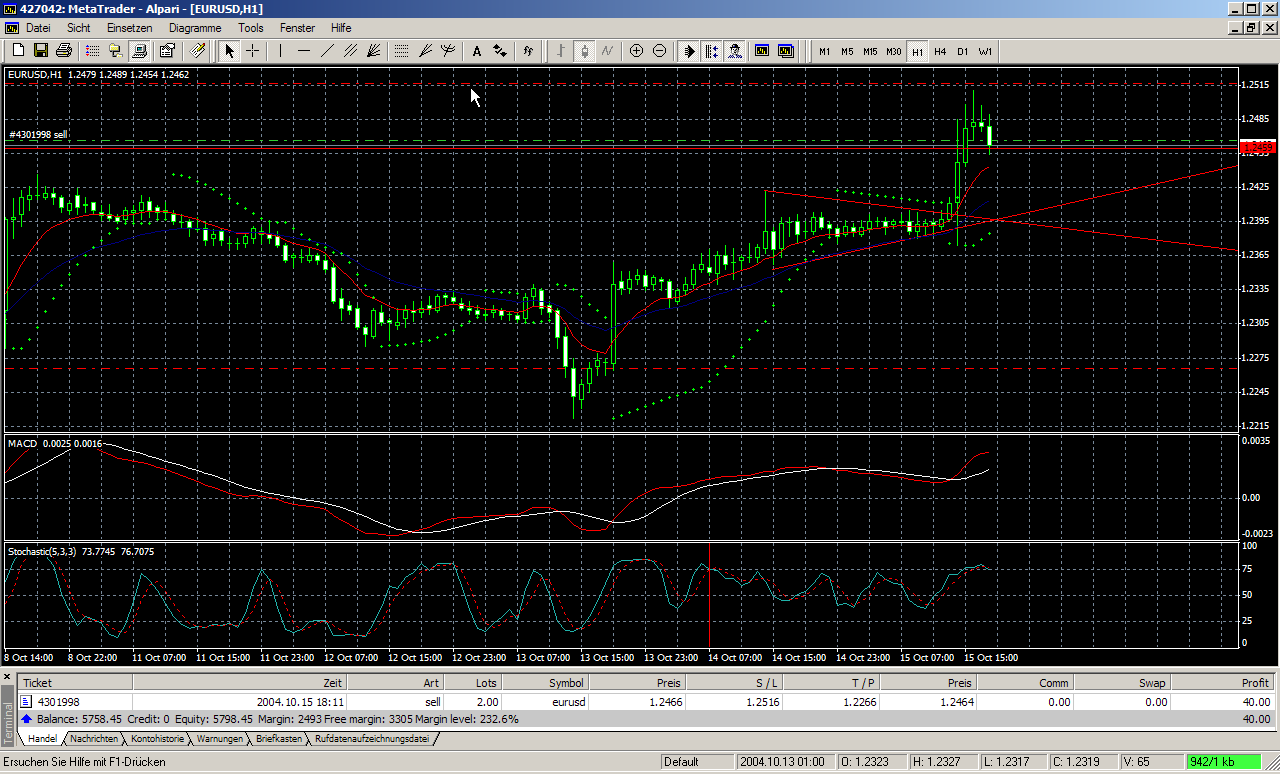Screen dimensions: 1280x774
Task: Switch to M15 timeframe
Action: coord(870,51)
